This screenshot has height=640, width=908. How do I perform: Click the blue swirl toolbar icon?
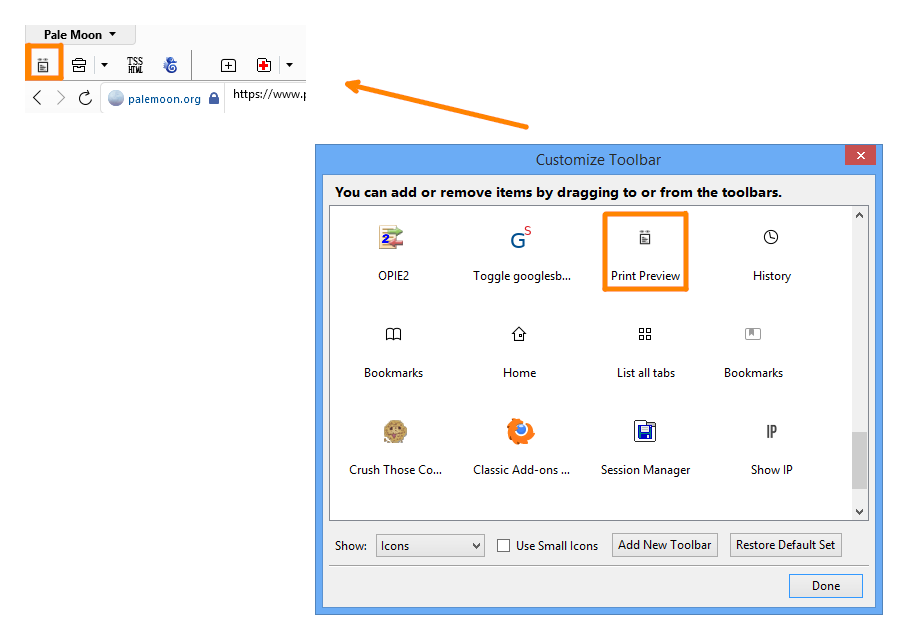(170, 65)
